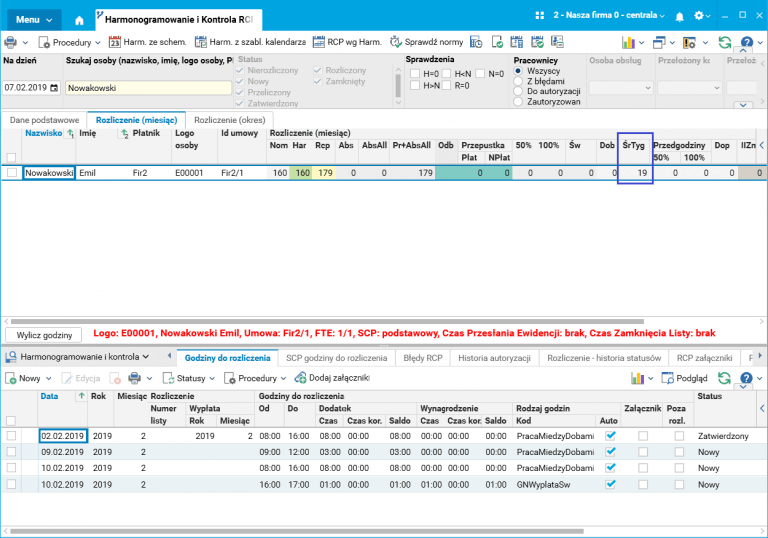Click Harm. z szabl. kalendarza button

pyautogui.click(x=250, y=42)
